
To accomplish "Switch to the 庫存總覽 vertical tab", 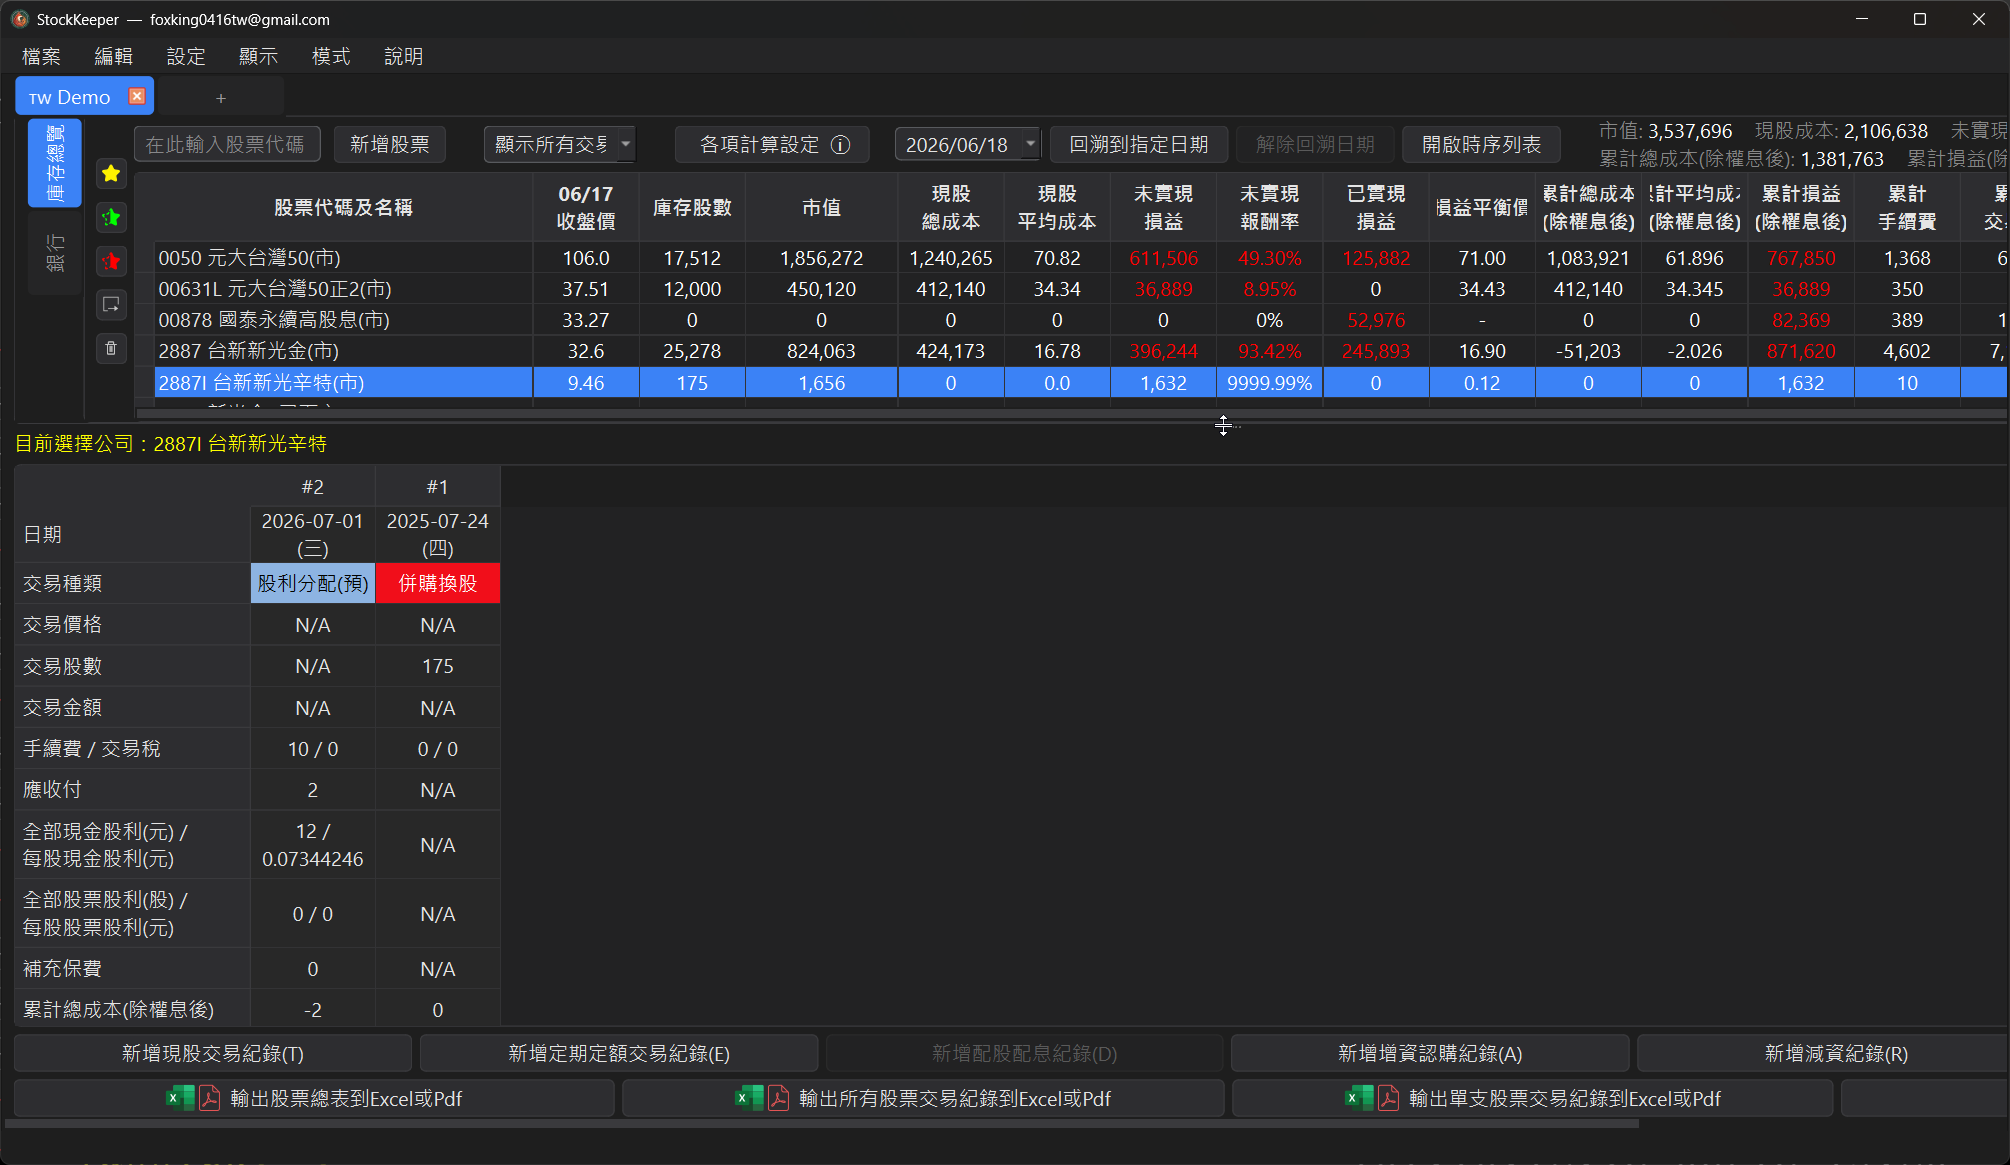I will tap(55, 163).
